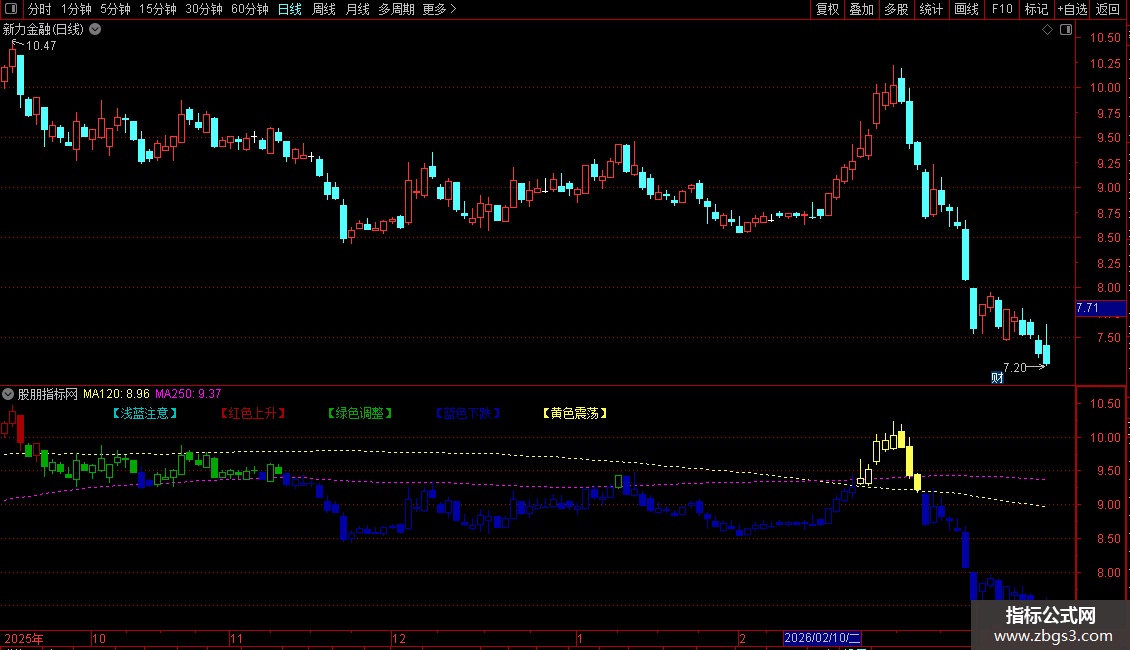The width and height of the screenshot is (1130, 650).
Task: Select the 60分钟 period tab
Action: [249, 9]
